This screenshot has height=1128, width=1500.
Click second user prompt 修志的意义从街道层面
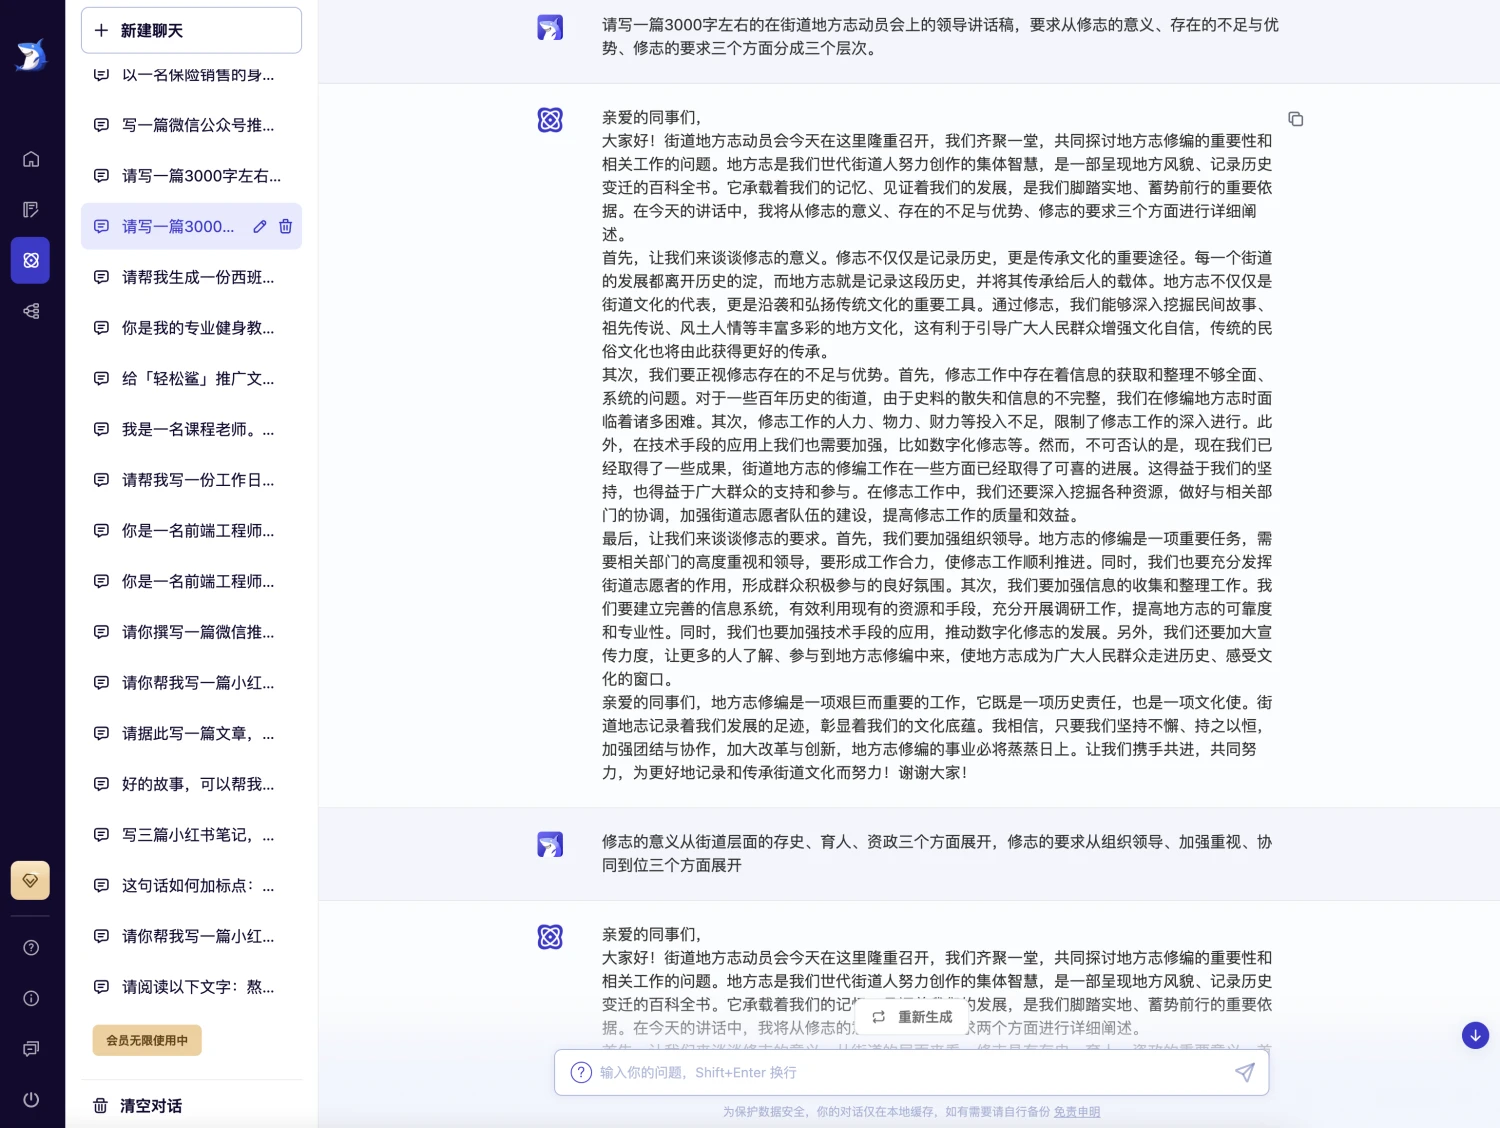937,853
